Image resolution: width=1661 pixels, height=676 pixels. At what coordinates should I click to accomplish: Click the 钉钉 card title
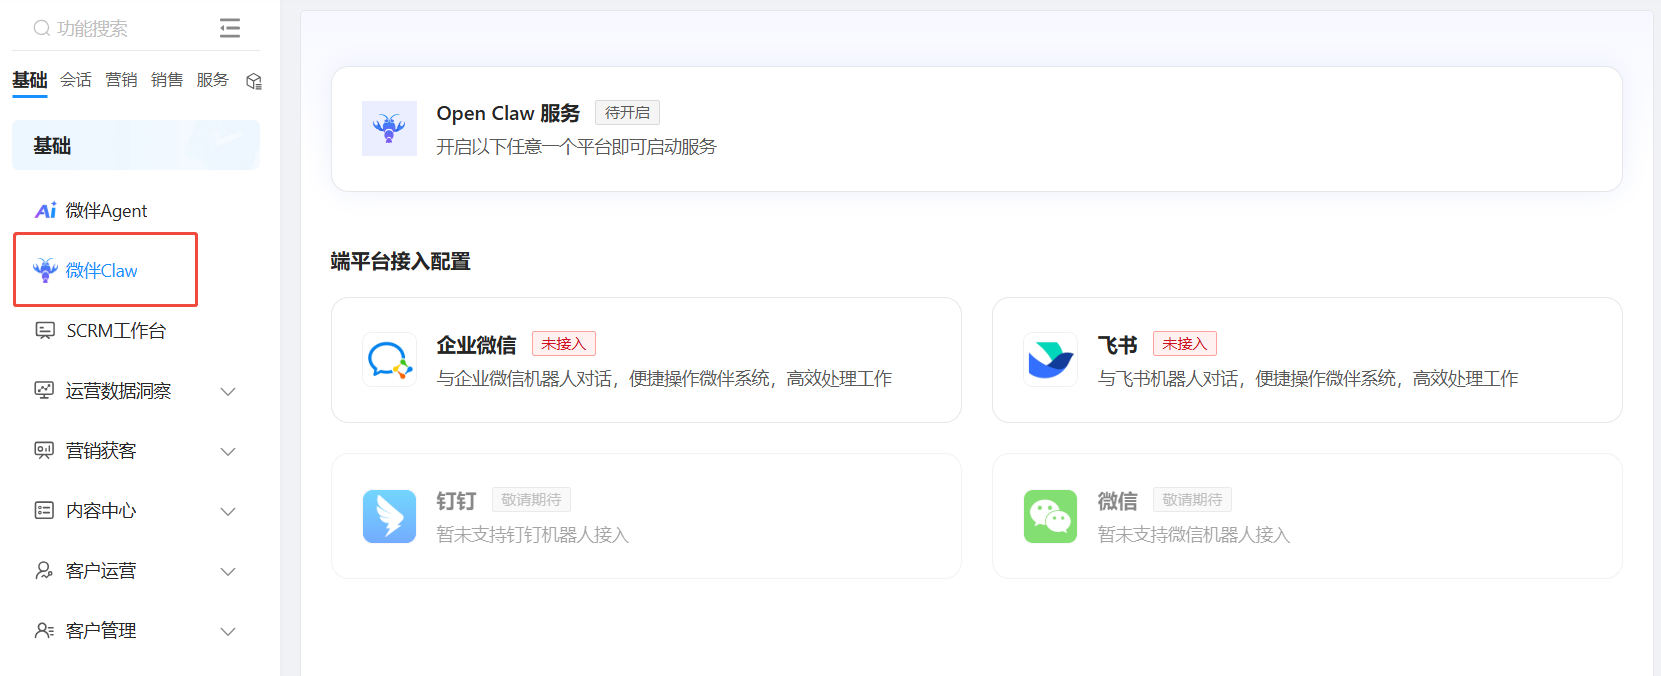point(456,501)
